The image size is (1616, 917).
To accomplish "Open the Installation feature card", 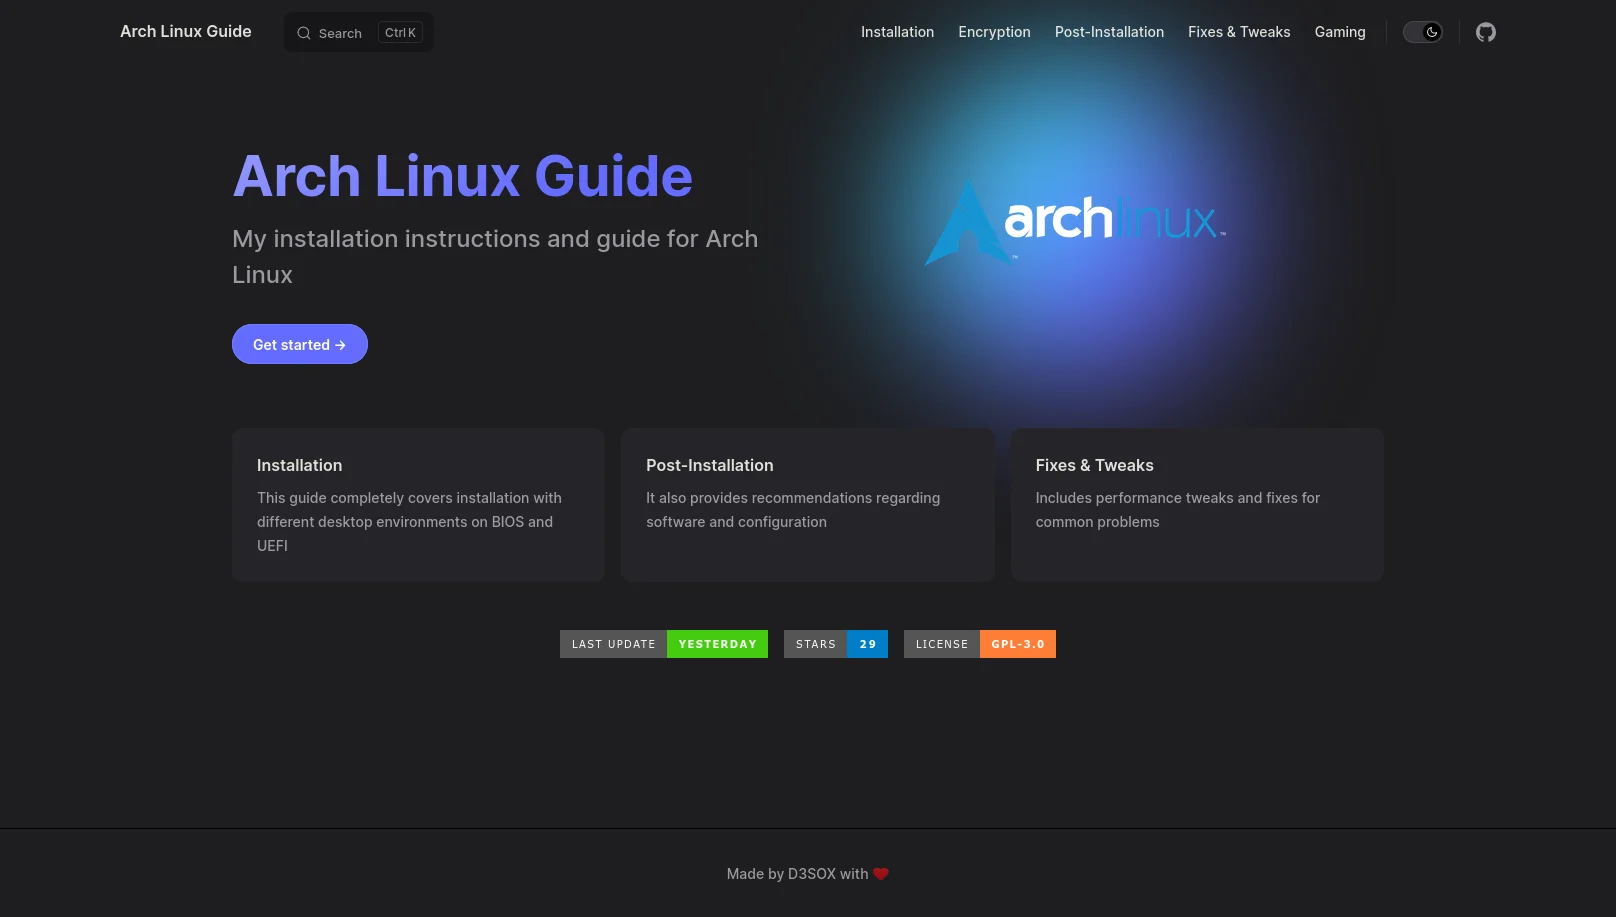I will (x=418, y=505).
